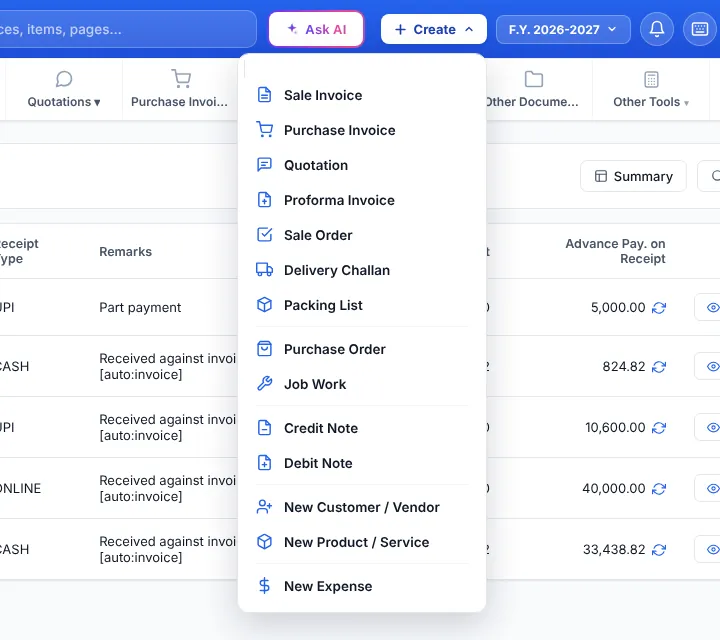This screenshot has height=640, width=720.
Task: Click Advance Pay. on Receipt column header
Action: pos(615,251)
